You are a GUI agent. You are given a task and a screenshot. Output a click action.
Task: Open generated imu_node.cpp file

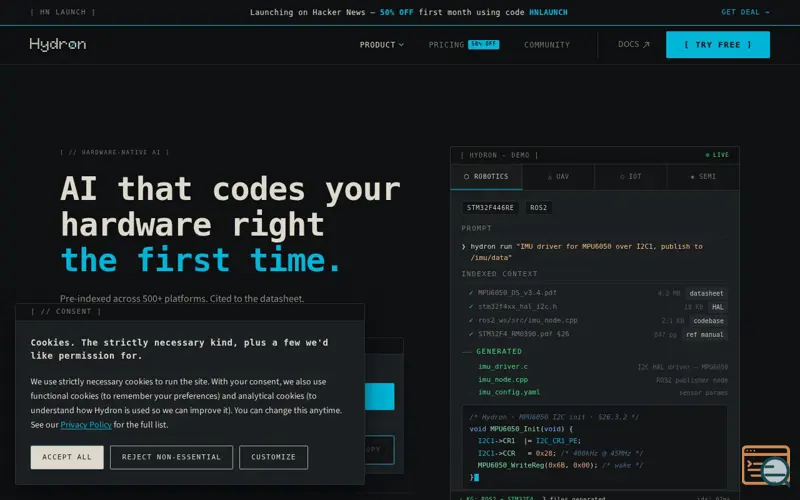(503, 380)
